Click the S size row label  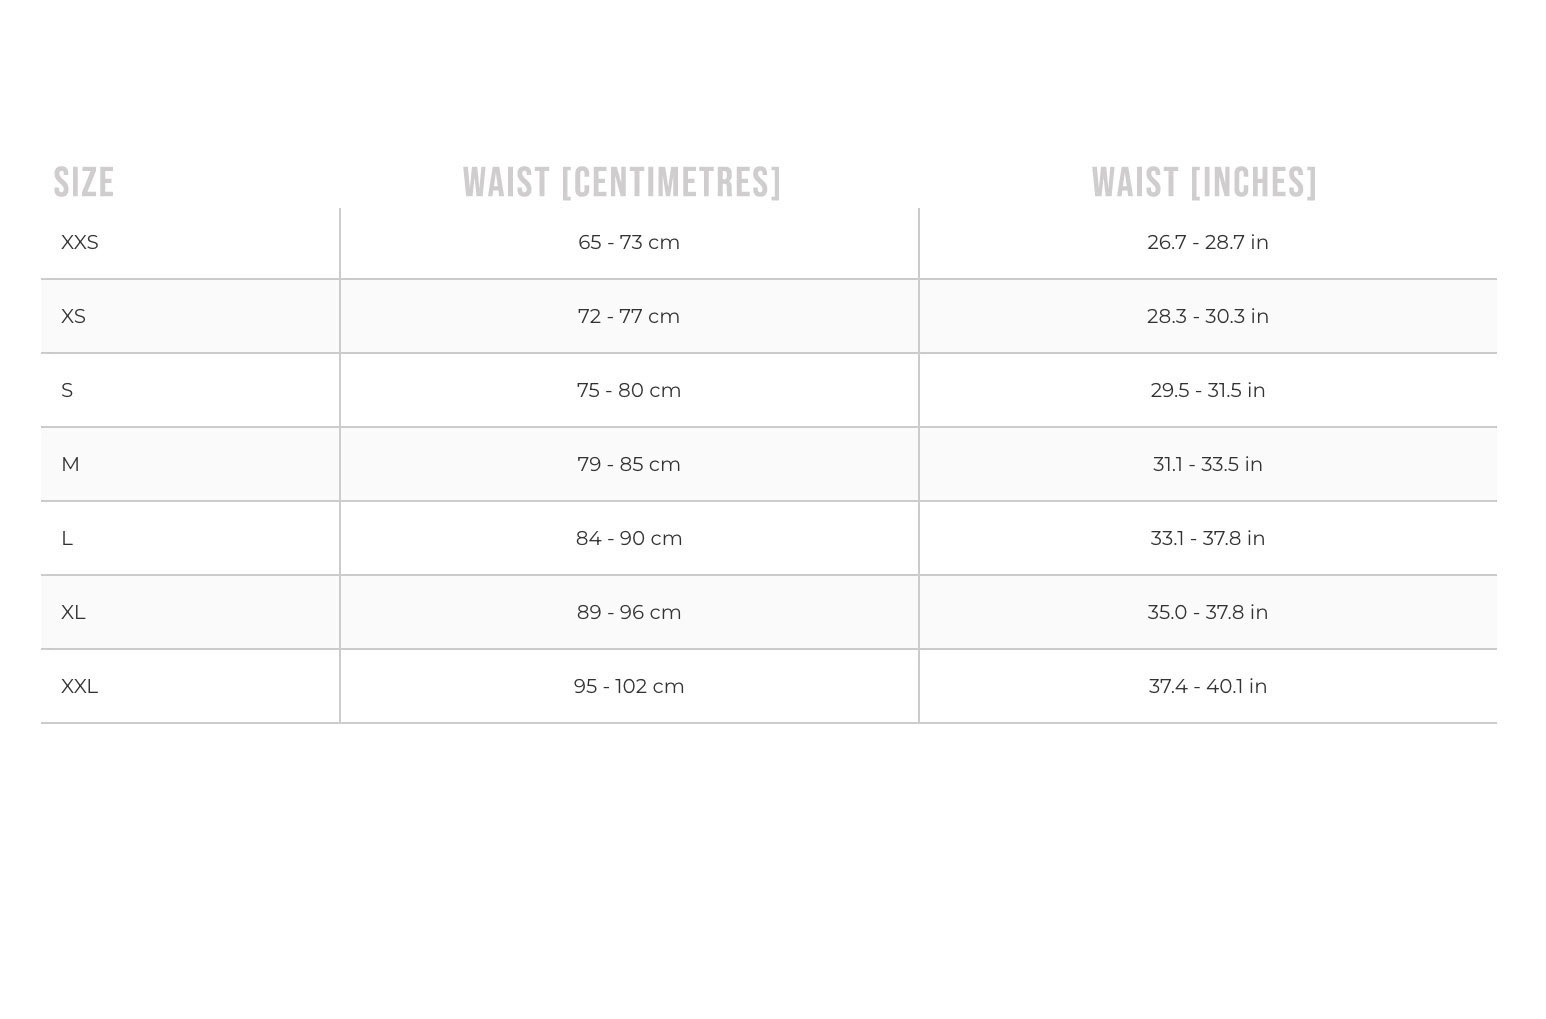67,391
